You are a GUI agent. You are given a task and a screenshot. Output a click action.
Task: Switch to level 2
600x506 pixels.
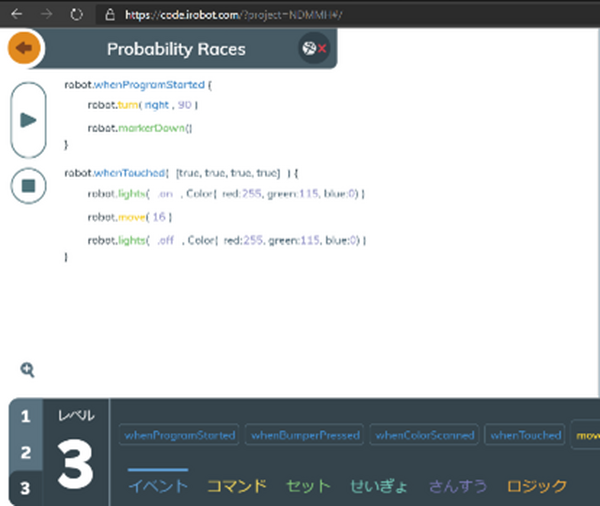pyautogui.click(x=25, y=452)
